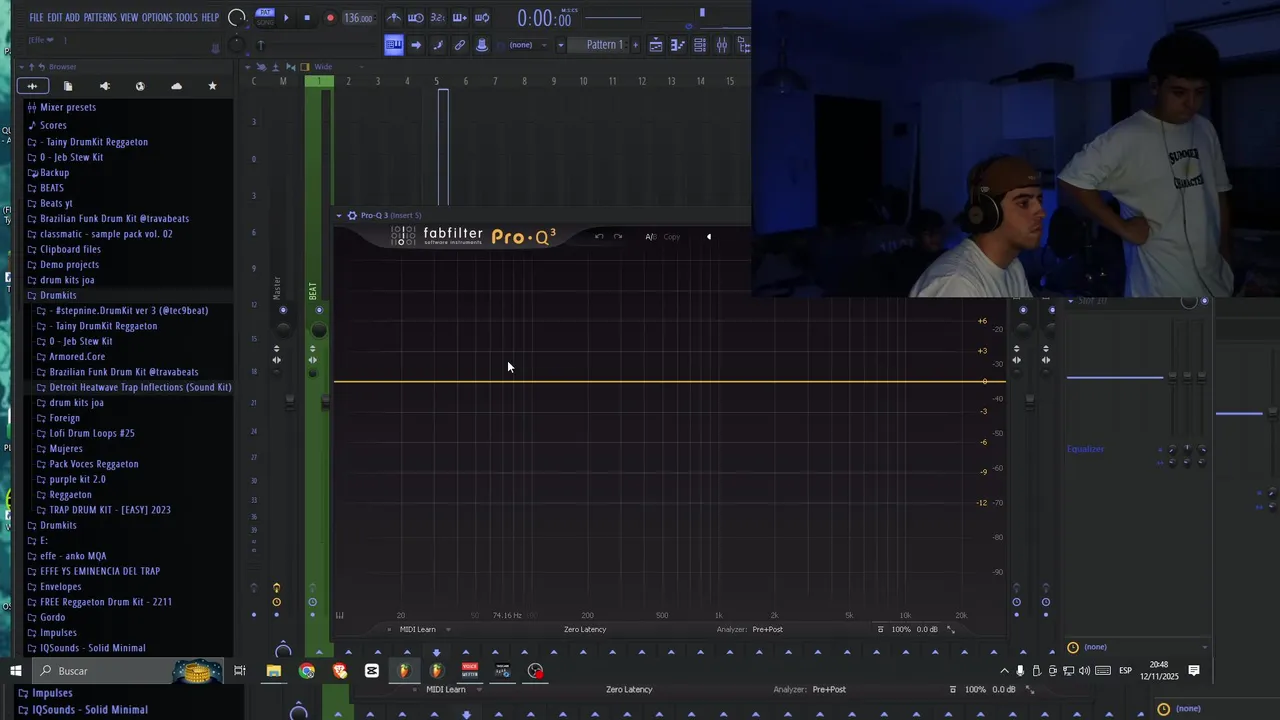The height and width of the screenshot is (720, 1280).
Task: Toggle the 3-2 countdown before recording
Action: click(437, 17)
